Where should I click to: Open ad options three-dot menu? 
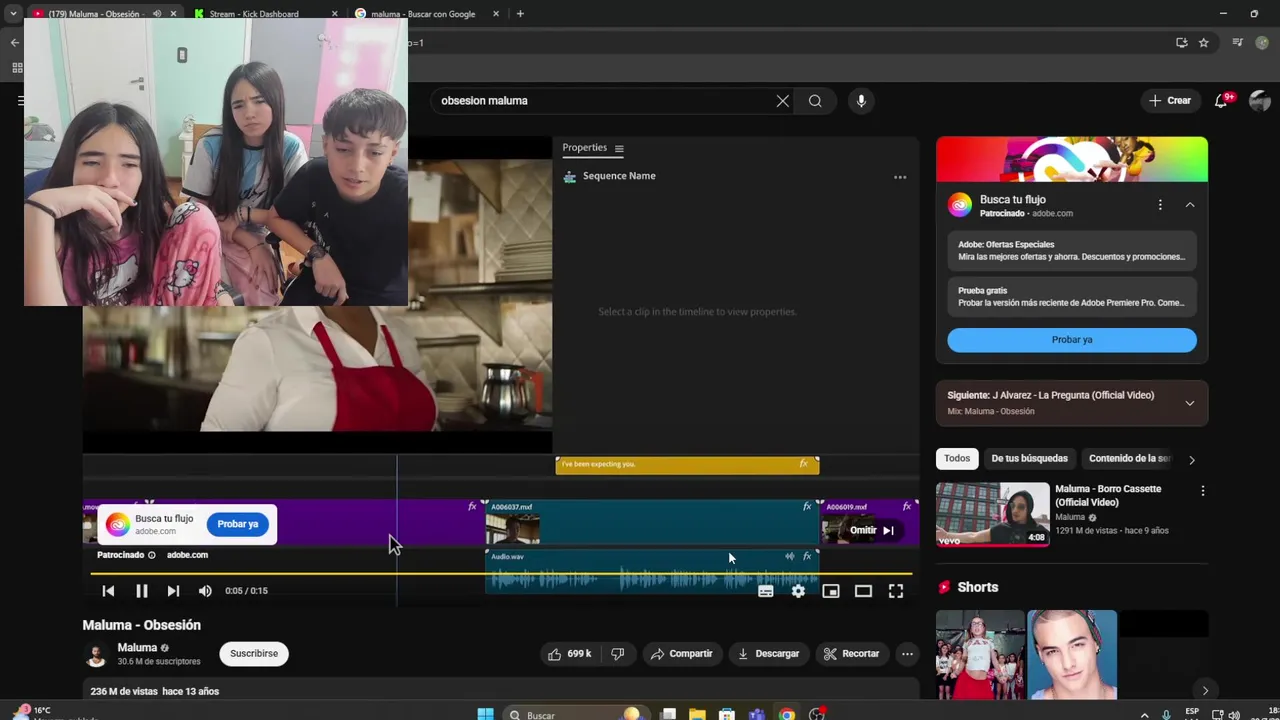[x=1160, y=205]
